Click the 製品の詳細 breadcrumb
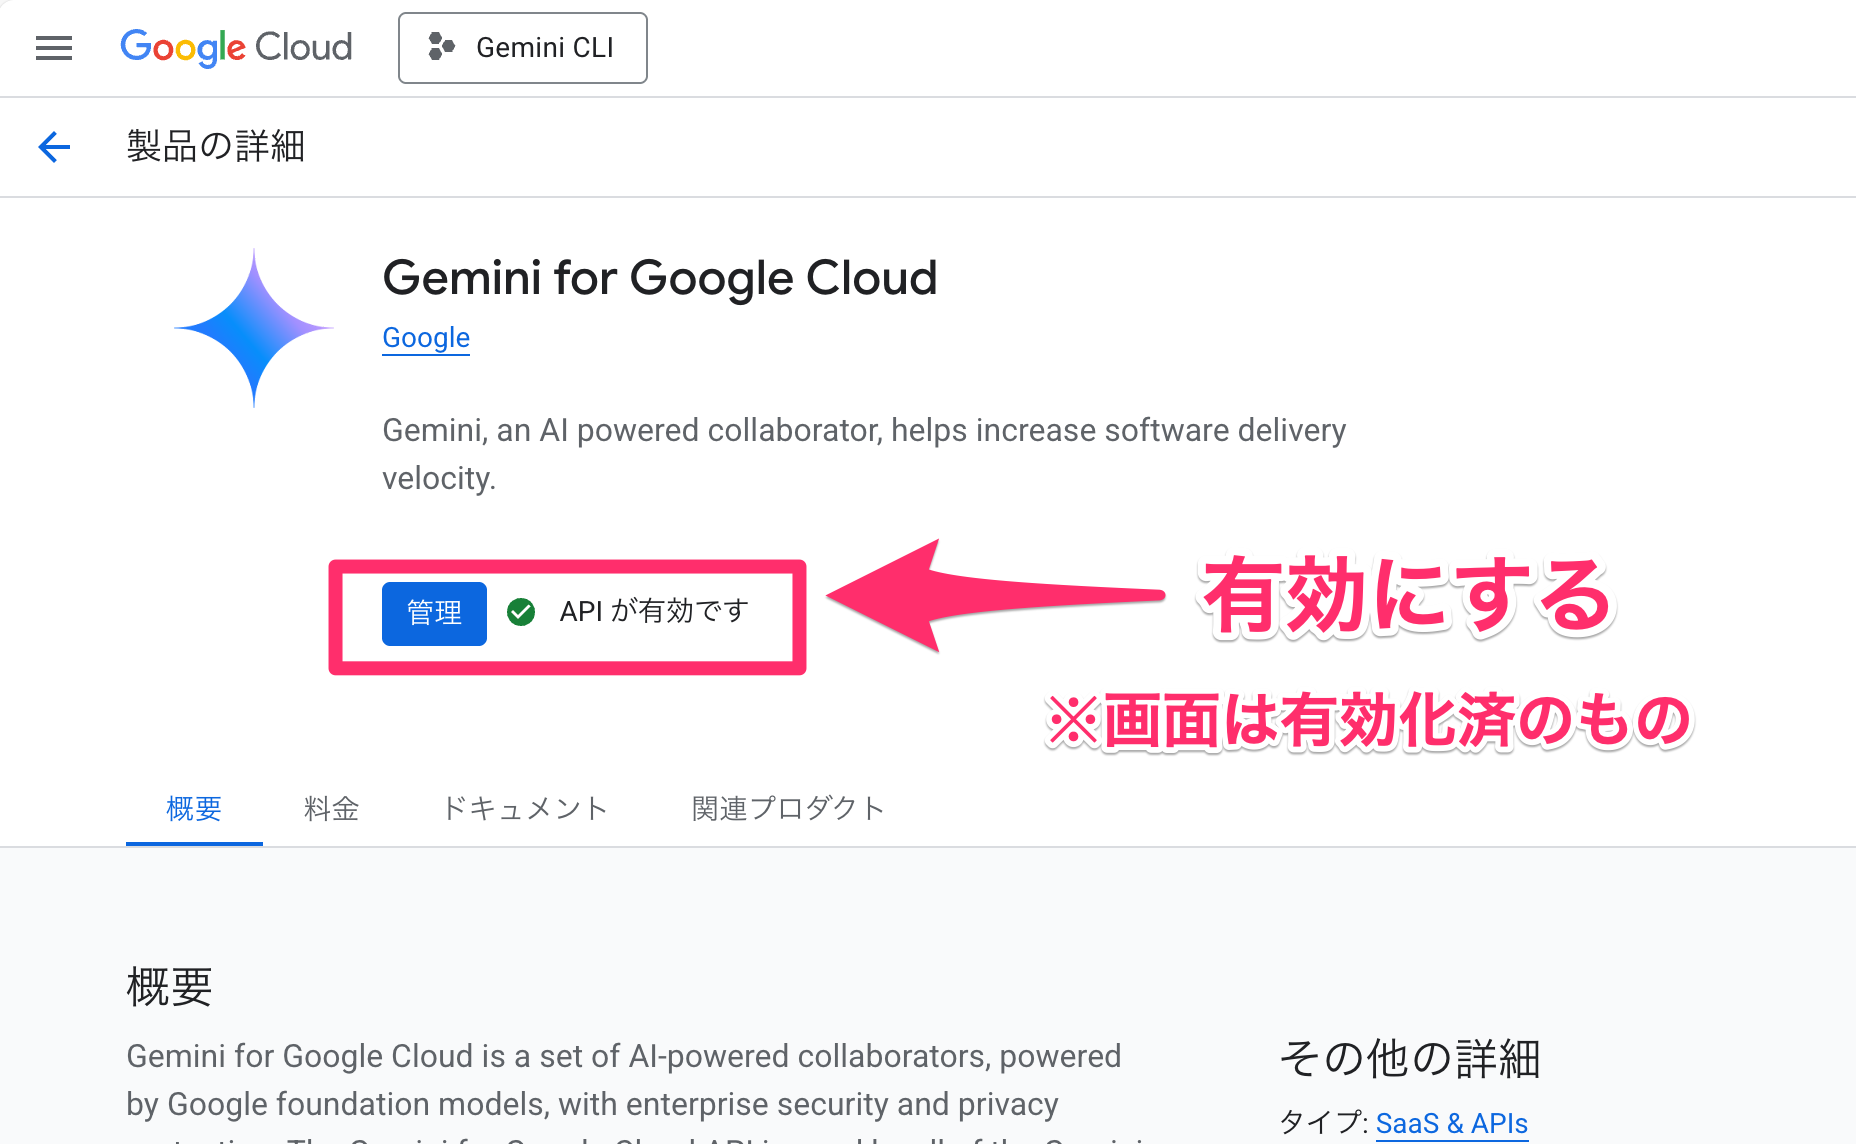The width and height of the screenshot is (1856, 1144). [215, 146]
